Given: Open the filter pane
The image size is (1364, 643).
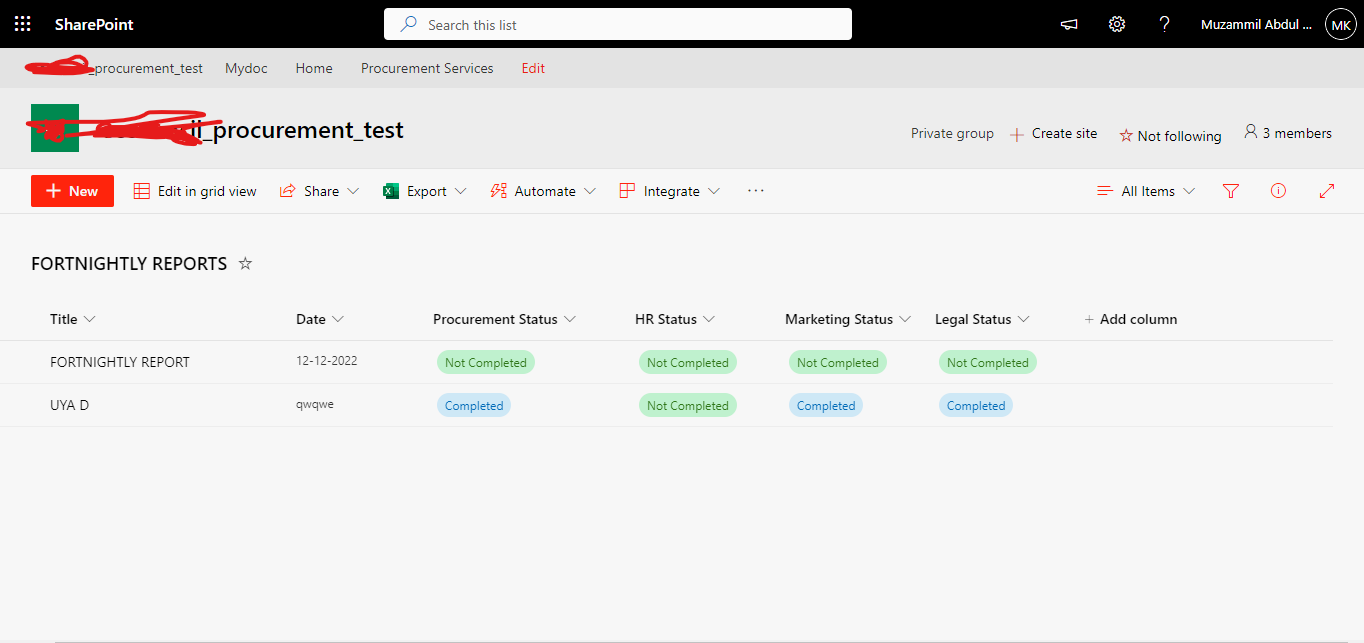Looking at the screenshot, I should 1230,190.
